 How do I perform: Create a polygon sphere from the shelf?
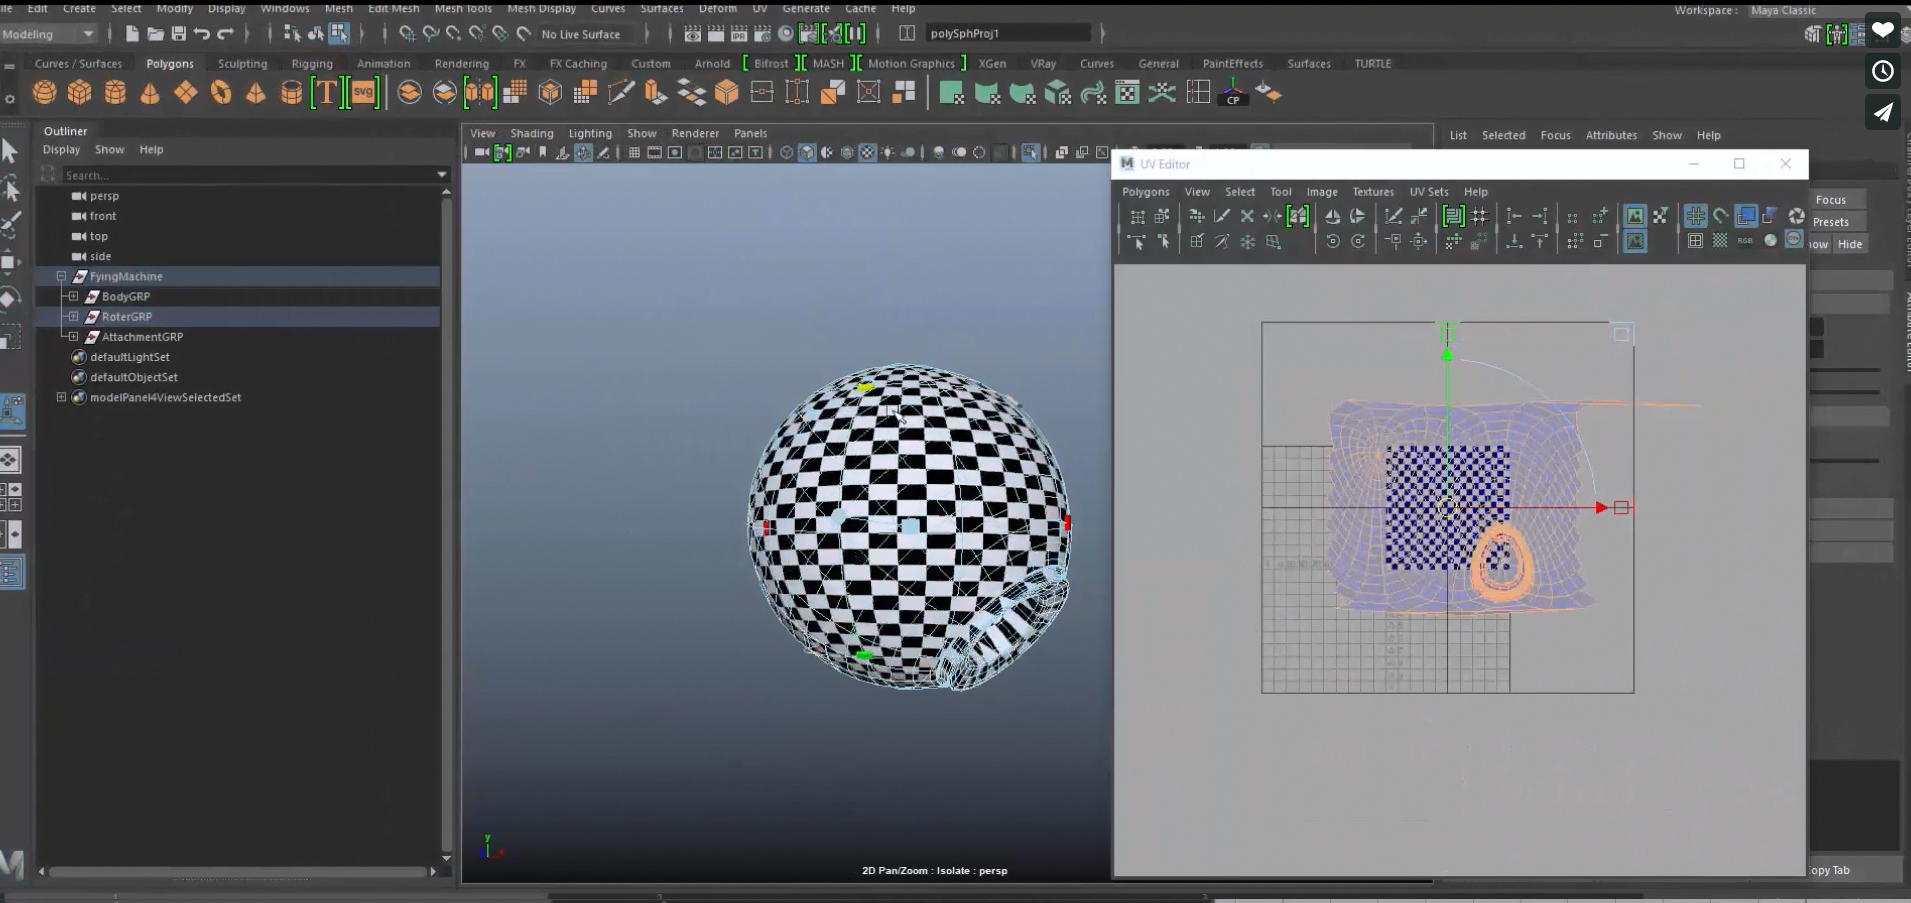pos(44,93)
